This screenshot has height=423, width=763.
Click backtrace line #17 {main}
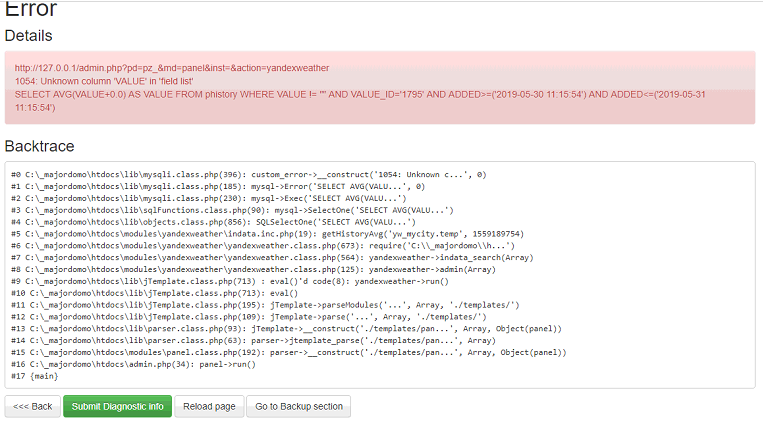pyautogui.click(x=35, y=376)
